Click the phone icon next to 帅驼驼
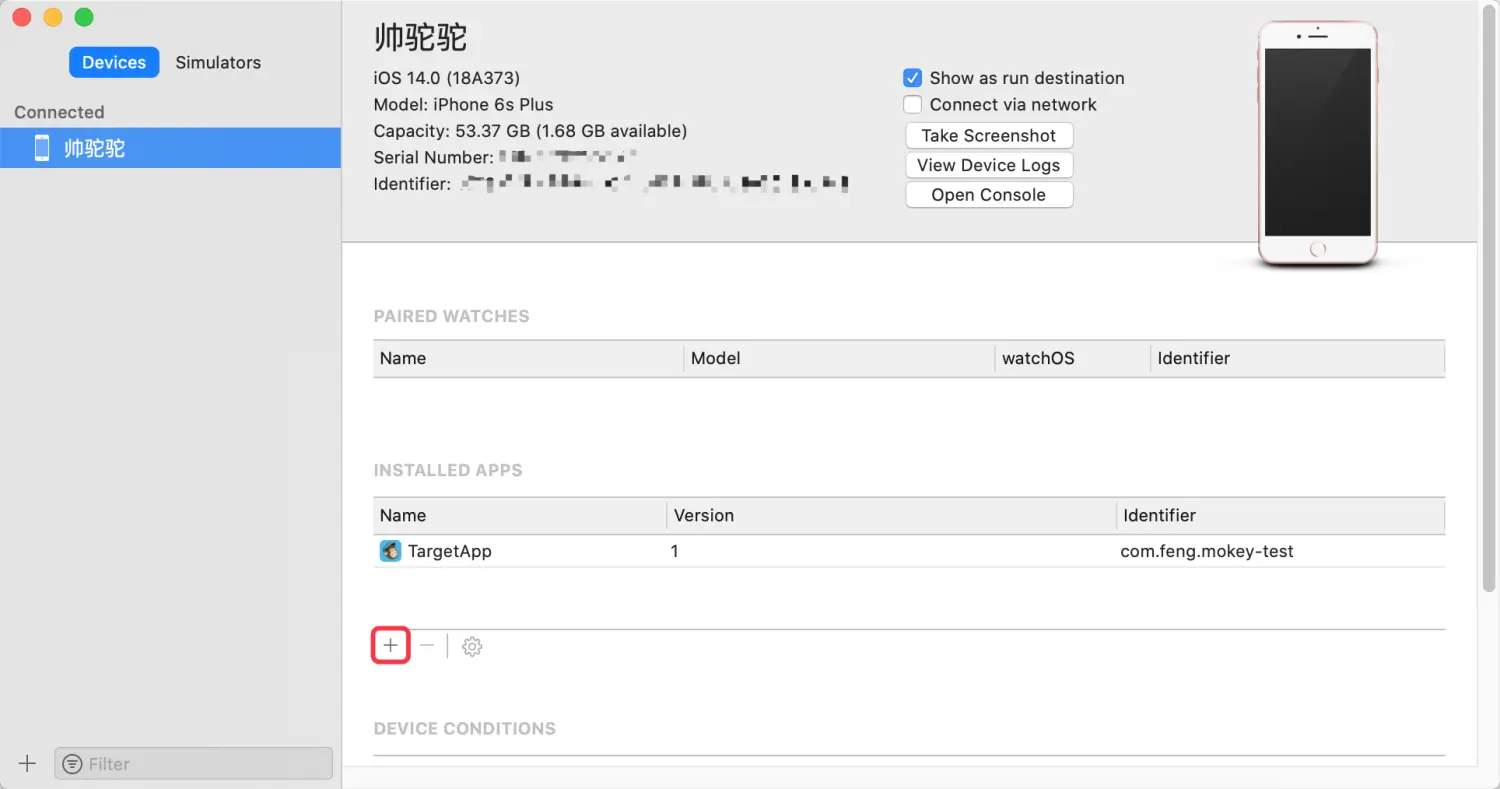Image resolution: width=1500 pixels, height=789 pixels. (42, 148)
